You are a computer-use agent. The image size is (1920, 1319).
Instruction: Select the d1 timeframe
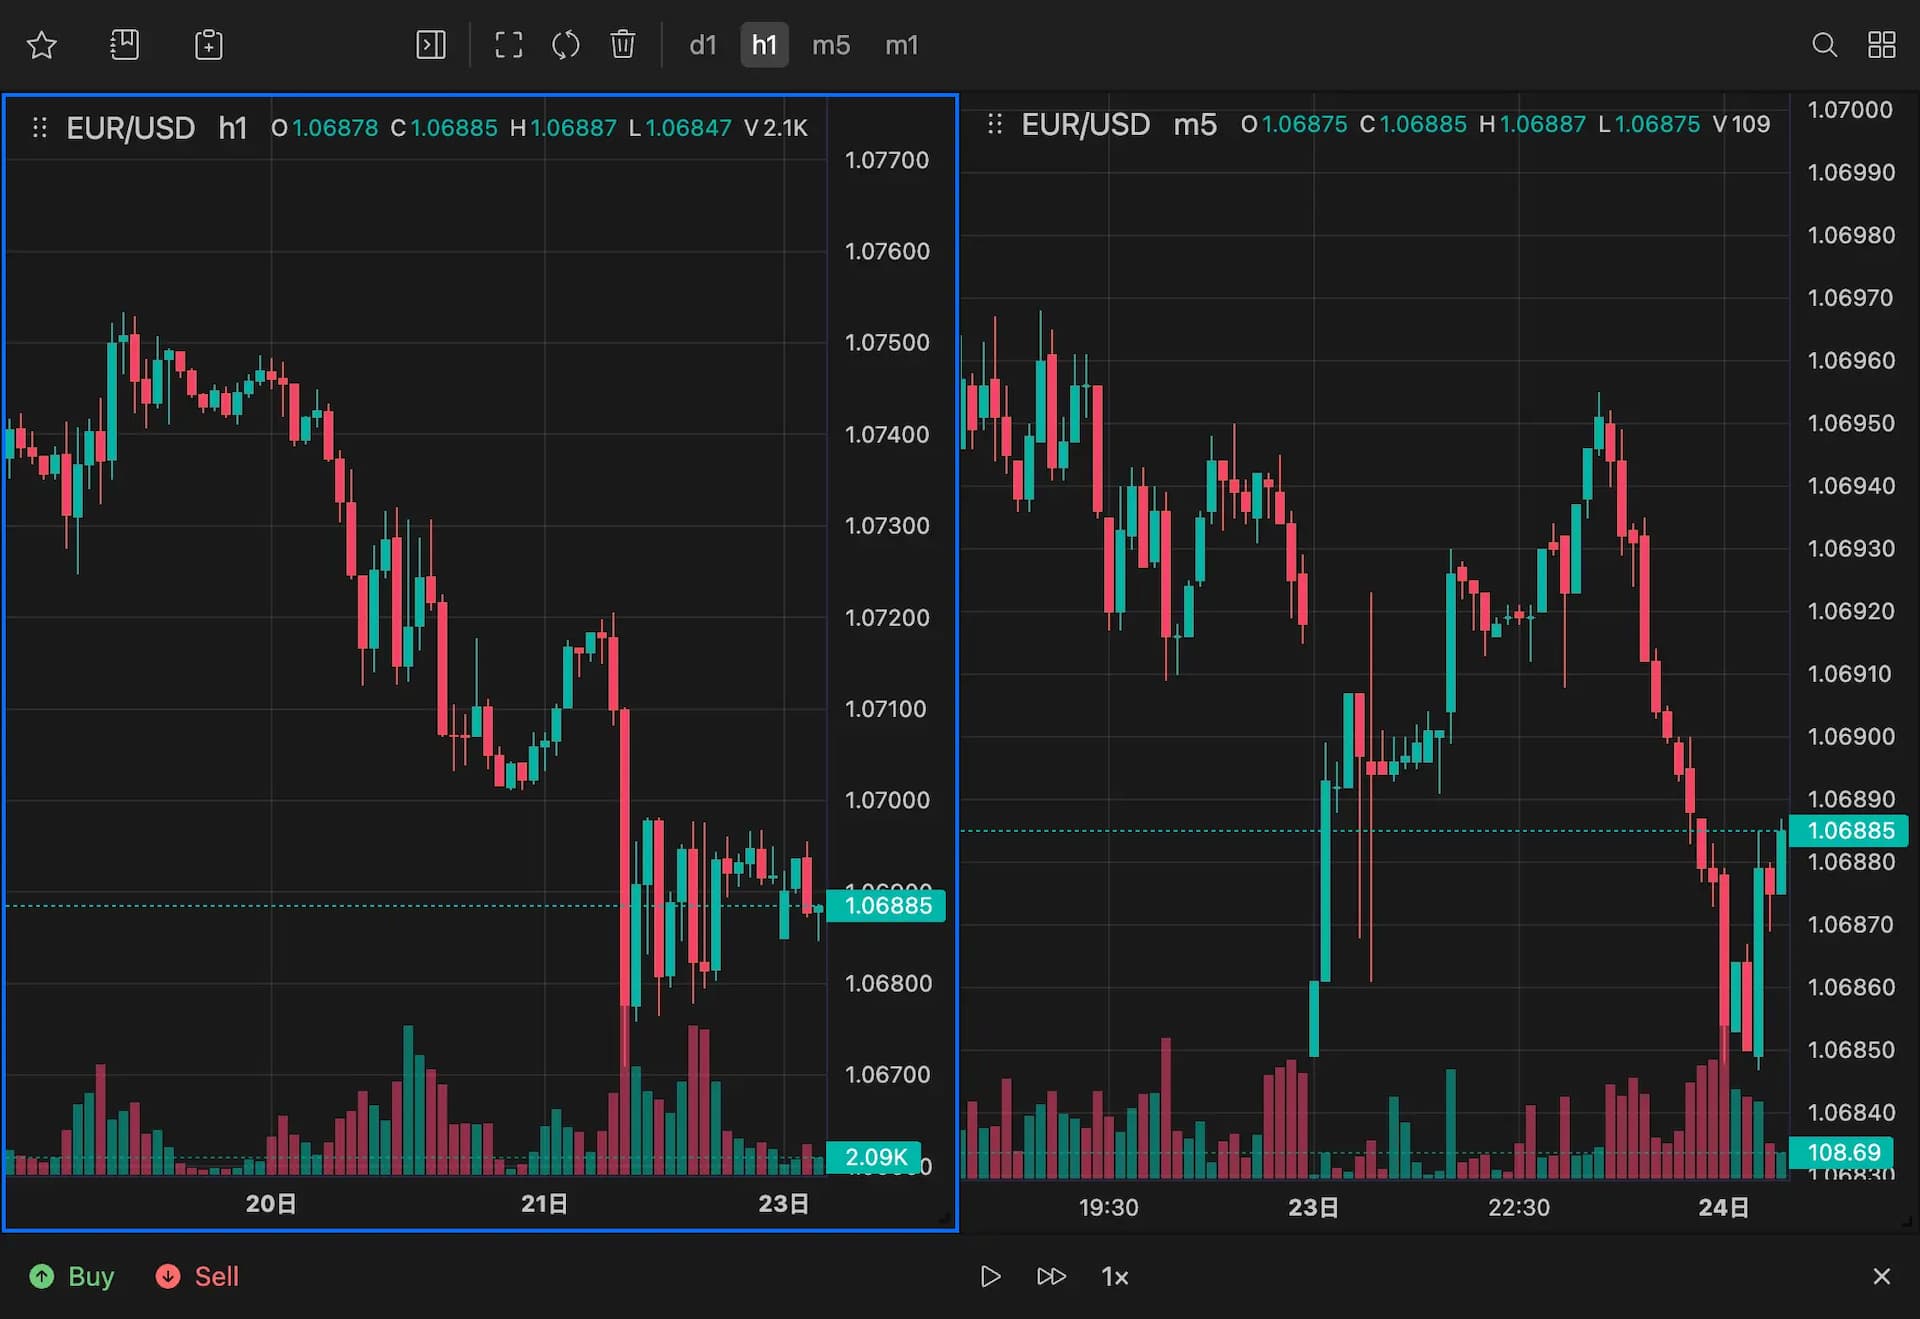(703, 45)
